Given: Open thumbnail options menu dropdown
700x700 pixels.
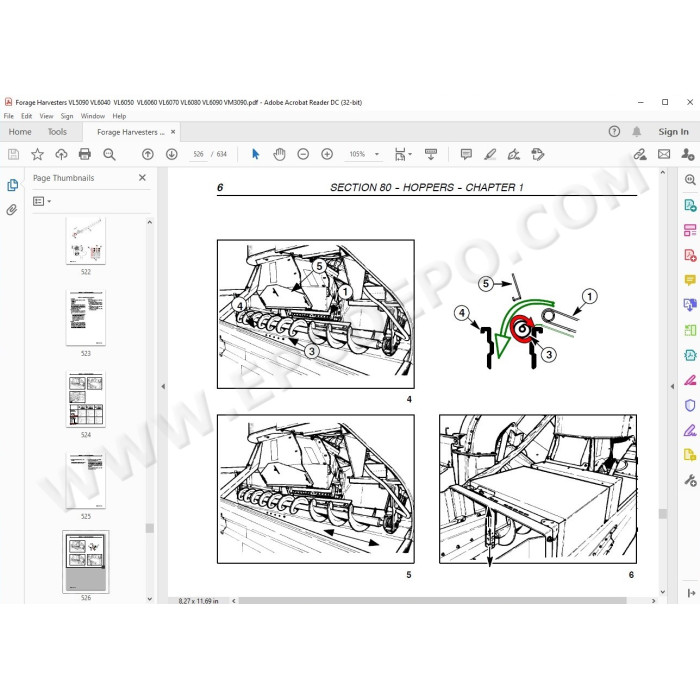Looking at the screenshot, I should (x=42, y=201).
